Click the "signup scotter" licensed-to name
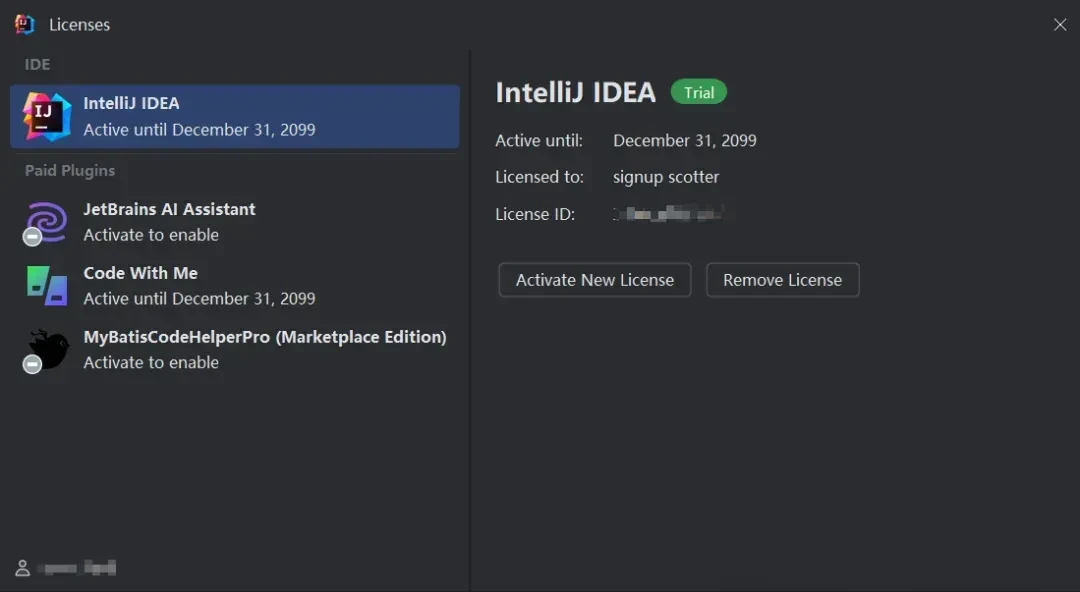Screen dimensions: 1080x592 click(x=666, y=177)
